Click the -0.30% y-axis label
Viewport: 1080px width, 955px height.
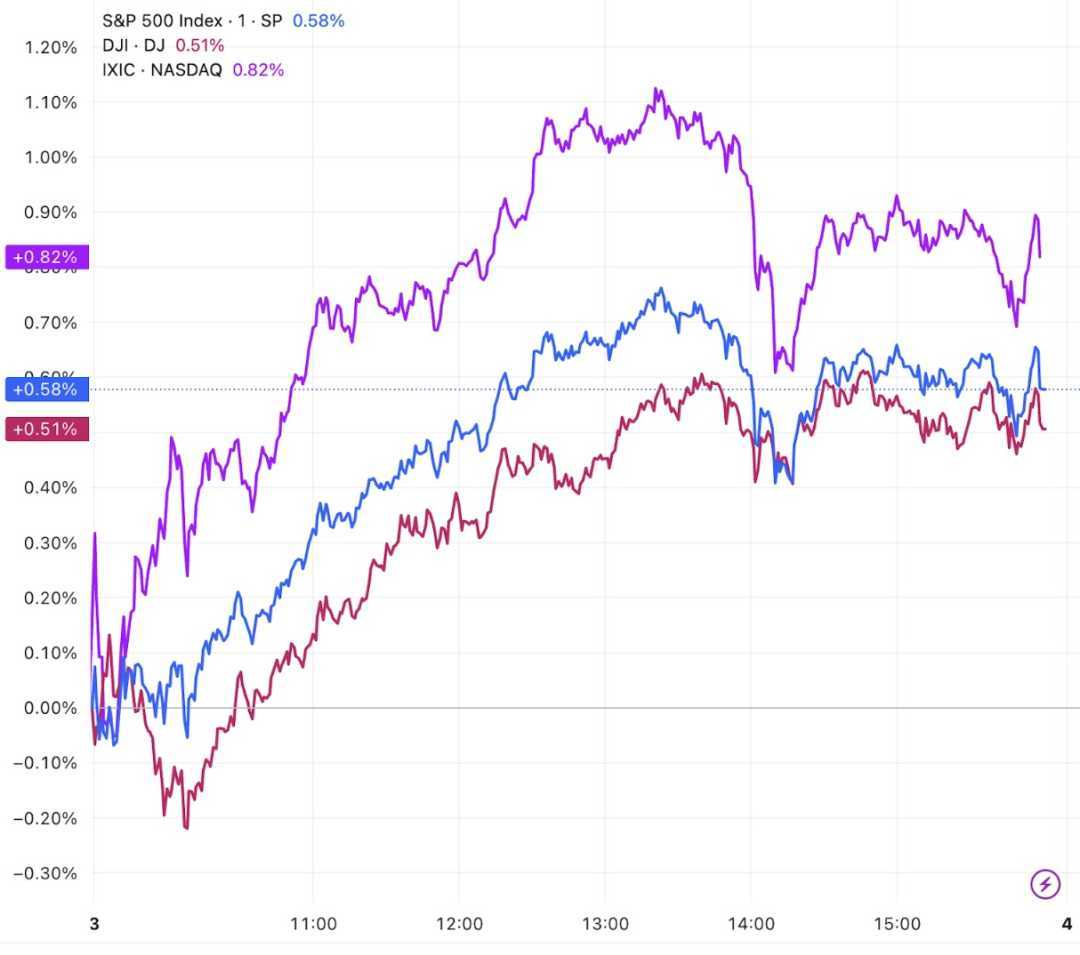coord(45,873)
